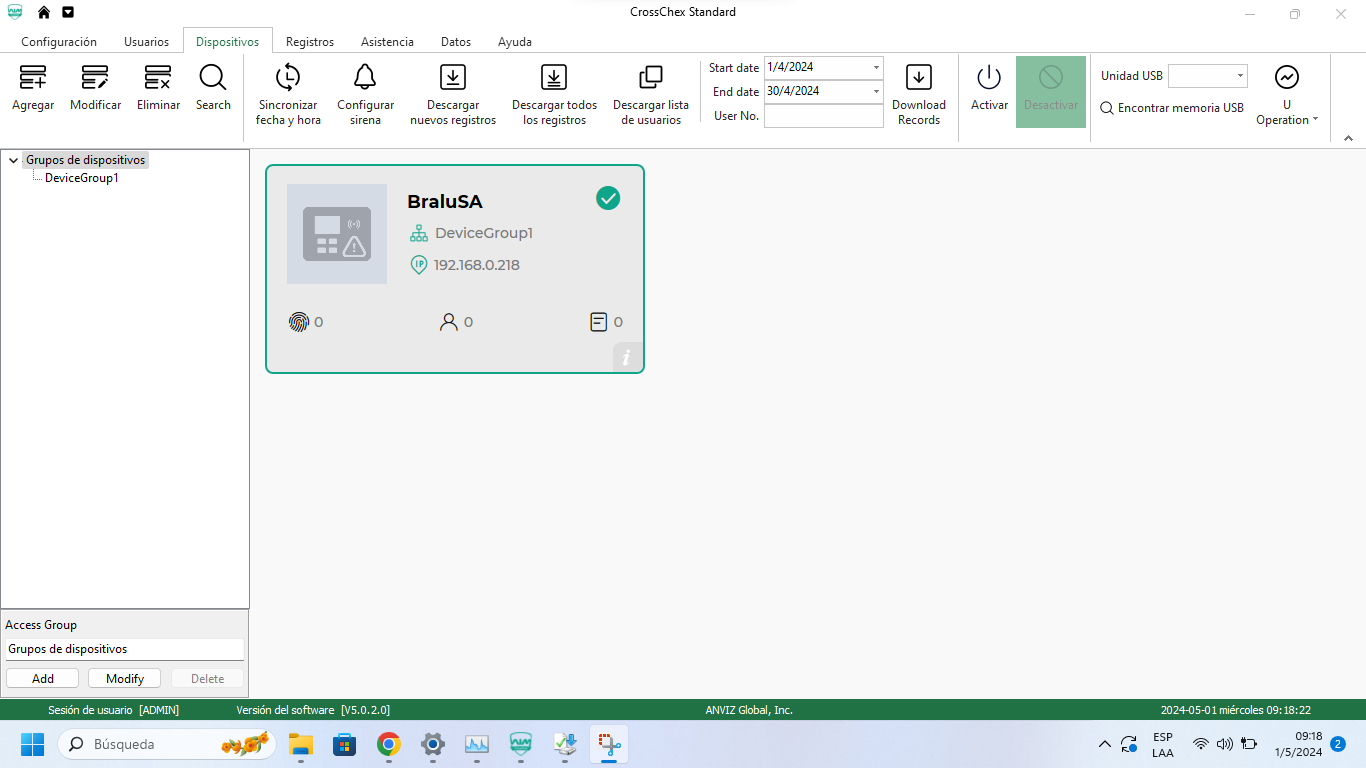Screen dimensions: 1366x768
Task: Click the records count icon on BraluSA
Action: click(598, 322)
